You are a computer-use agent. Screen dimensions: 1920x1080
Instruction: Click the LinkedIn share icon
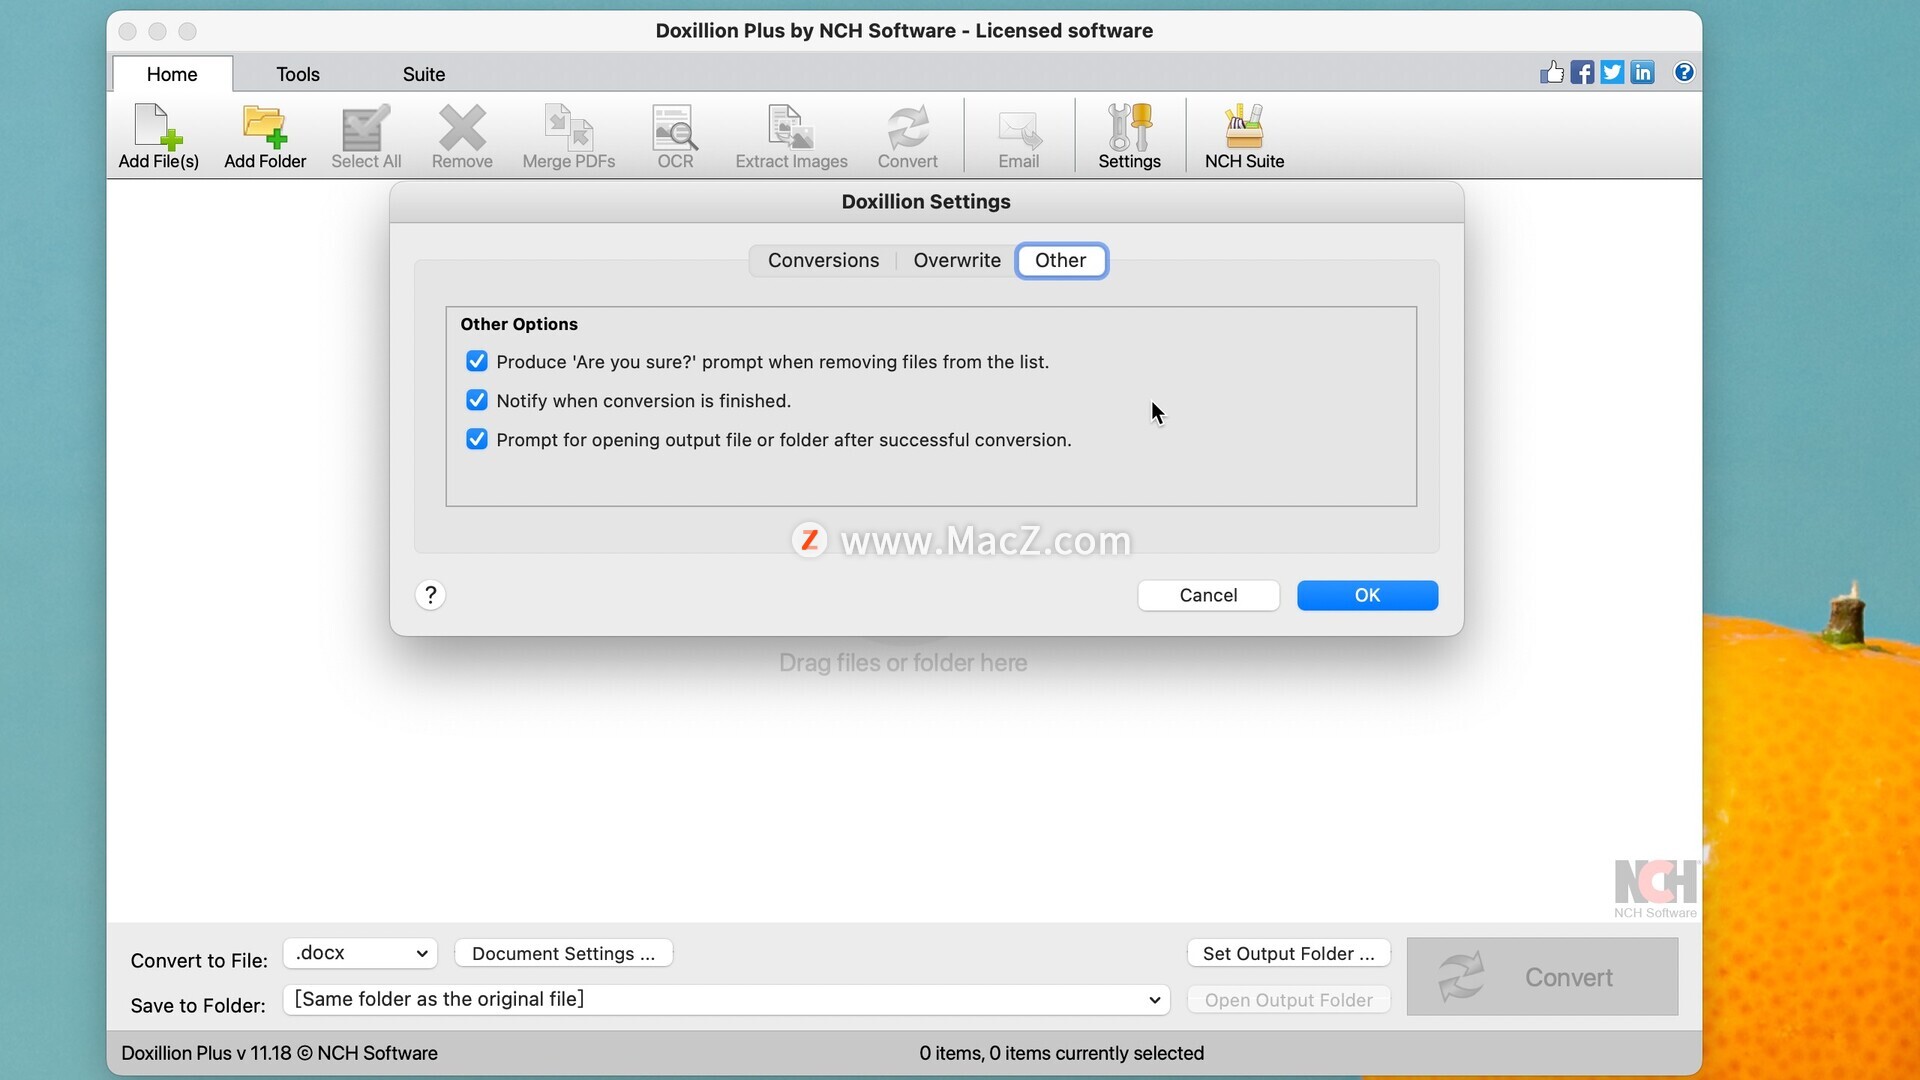tap(1642, 72)
